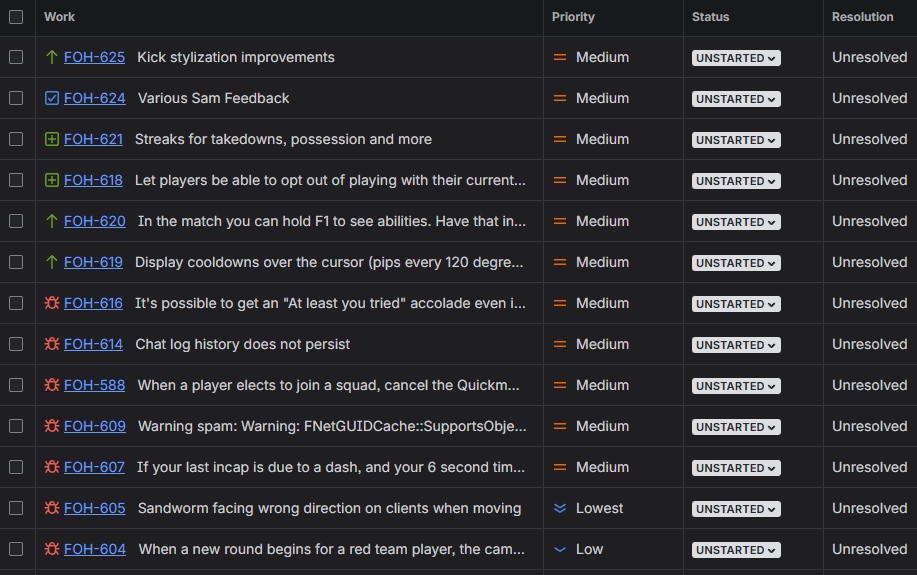Click the Low priority icon for FOH-604
The width and height of the screenshot is (917, 575).
click(560, 550)
